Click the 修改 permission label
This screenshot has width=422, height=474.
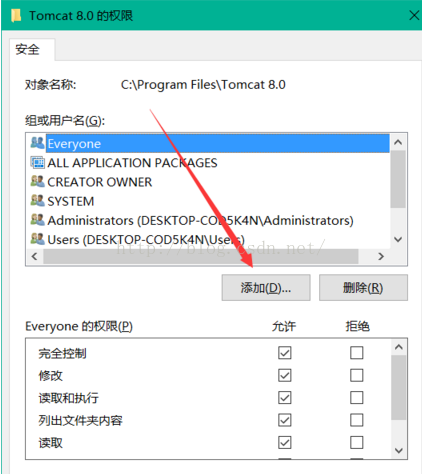click(x=50, y=376)
